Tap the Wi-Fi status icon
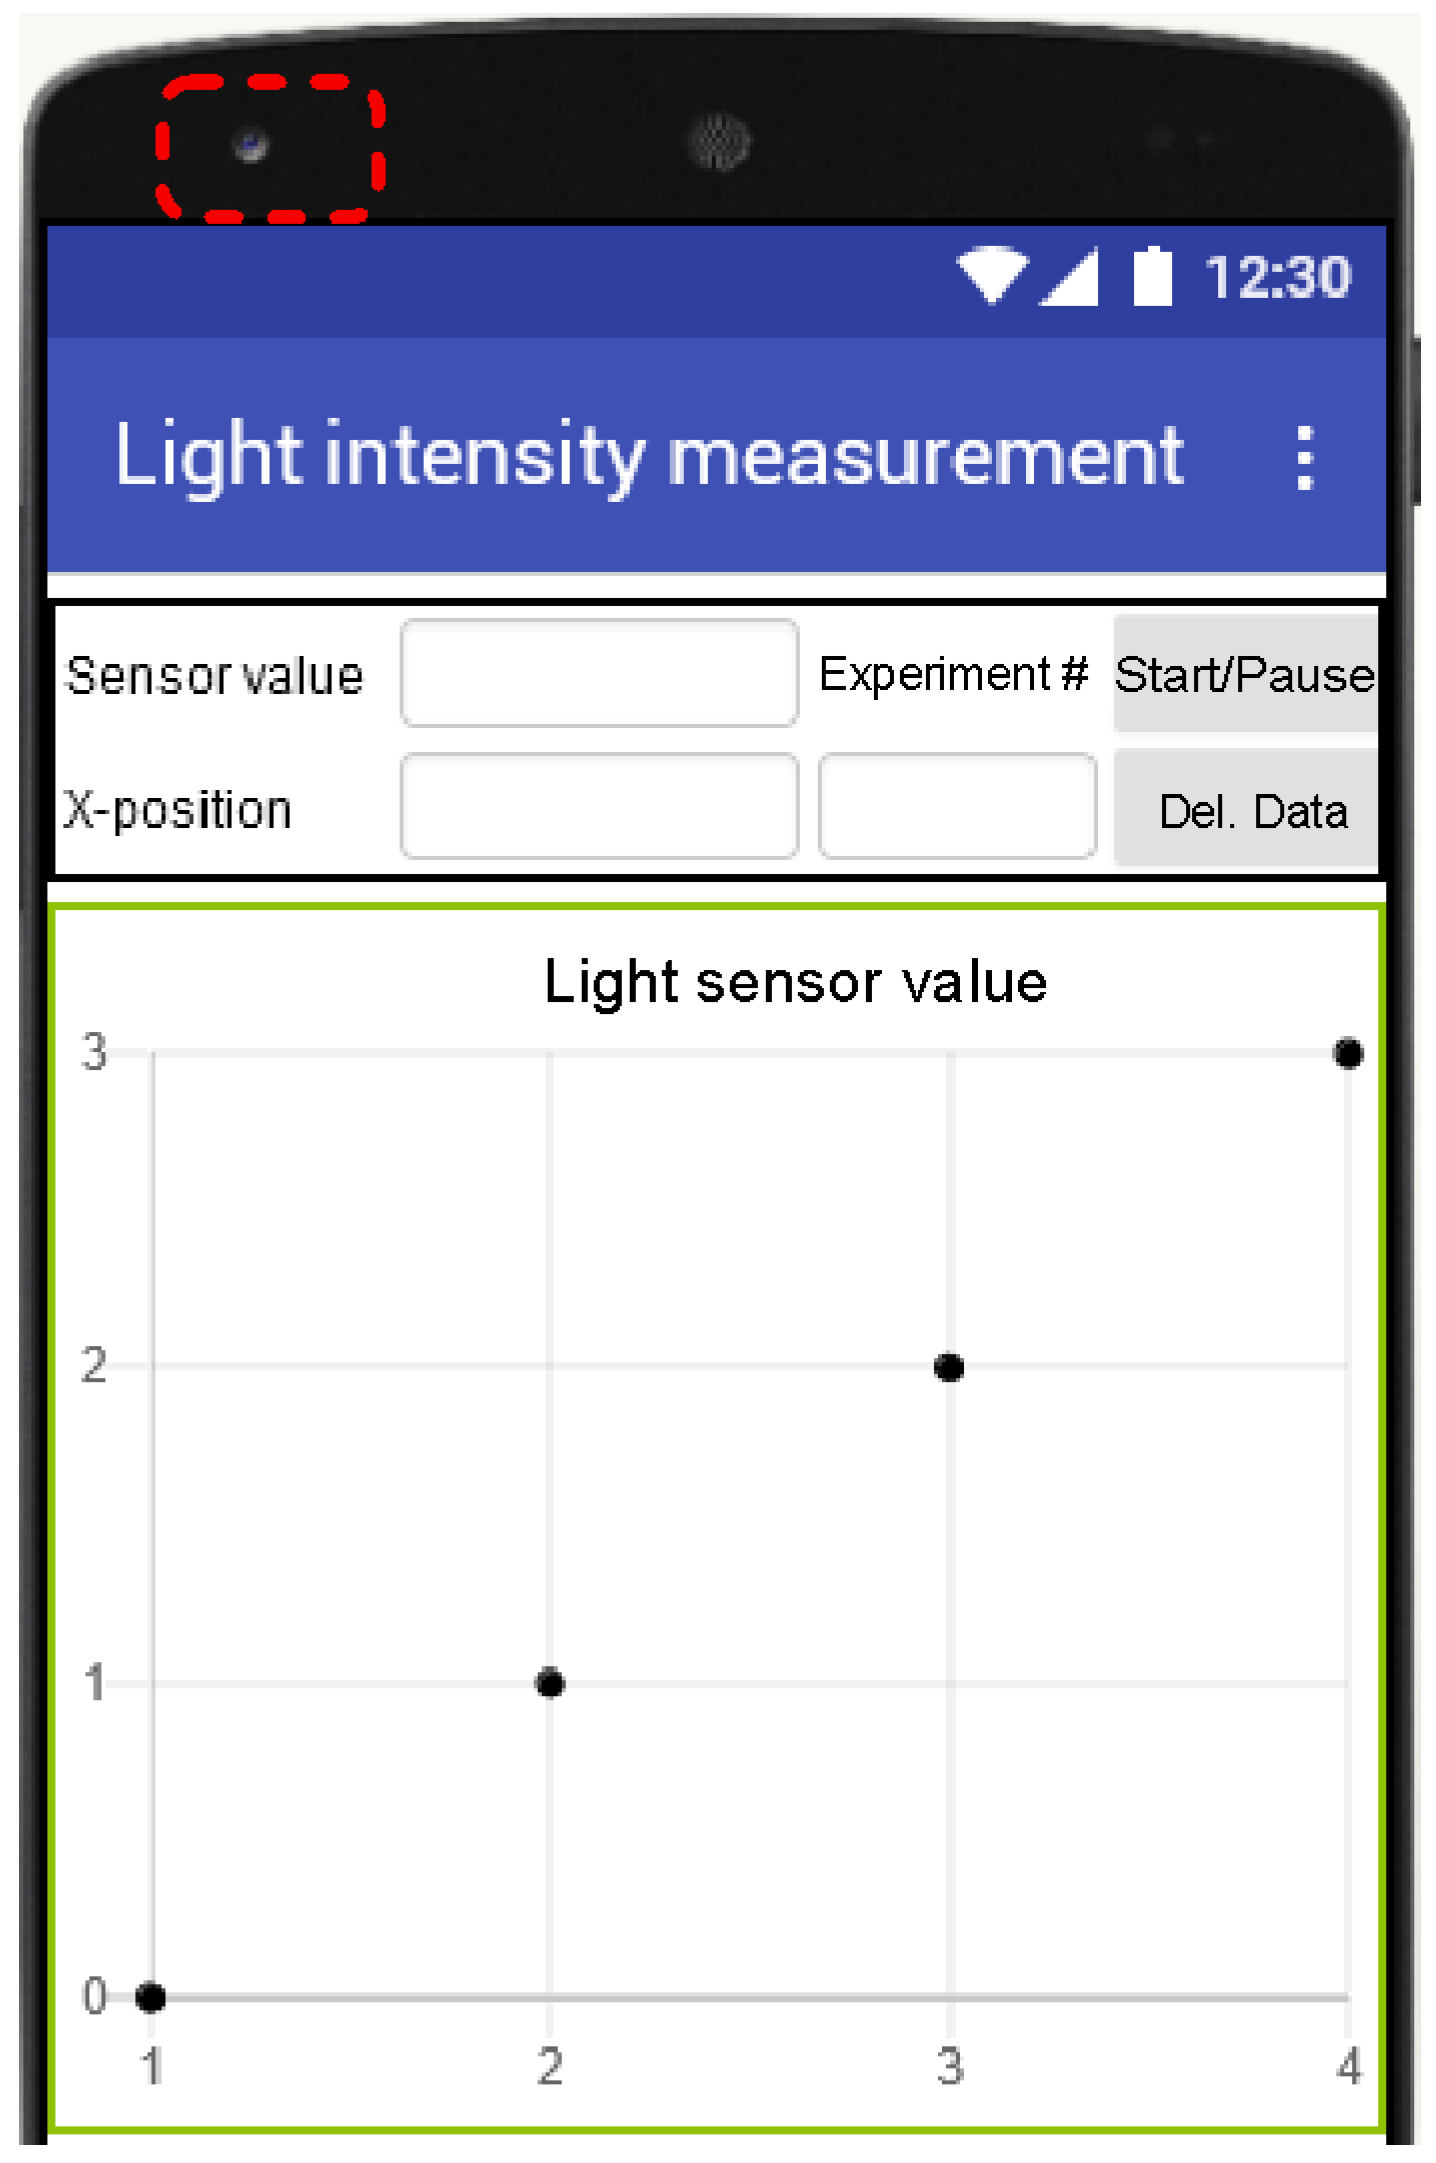Screen dimensions: 1436x2163 [991, 274]
